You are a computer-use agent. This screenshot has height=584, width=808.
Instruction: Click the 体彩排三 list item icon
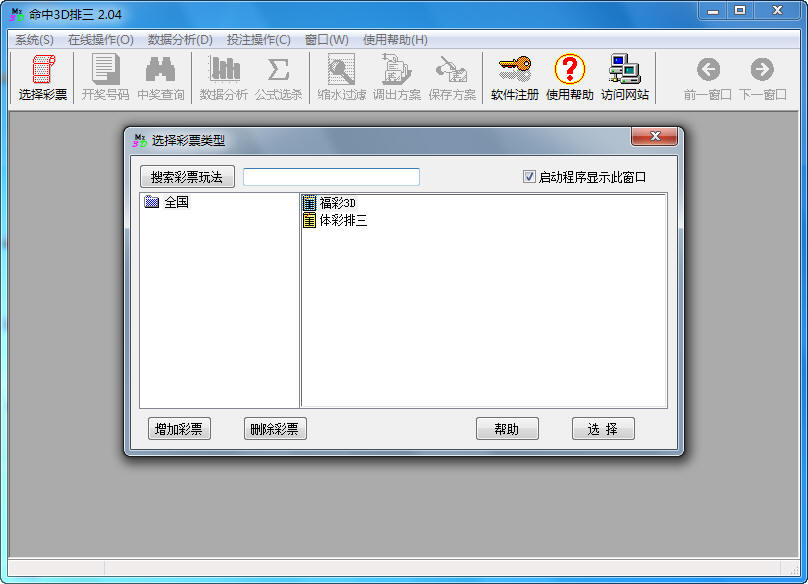309,221
